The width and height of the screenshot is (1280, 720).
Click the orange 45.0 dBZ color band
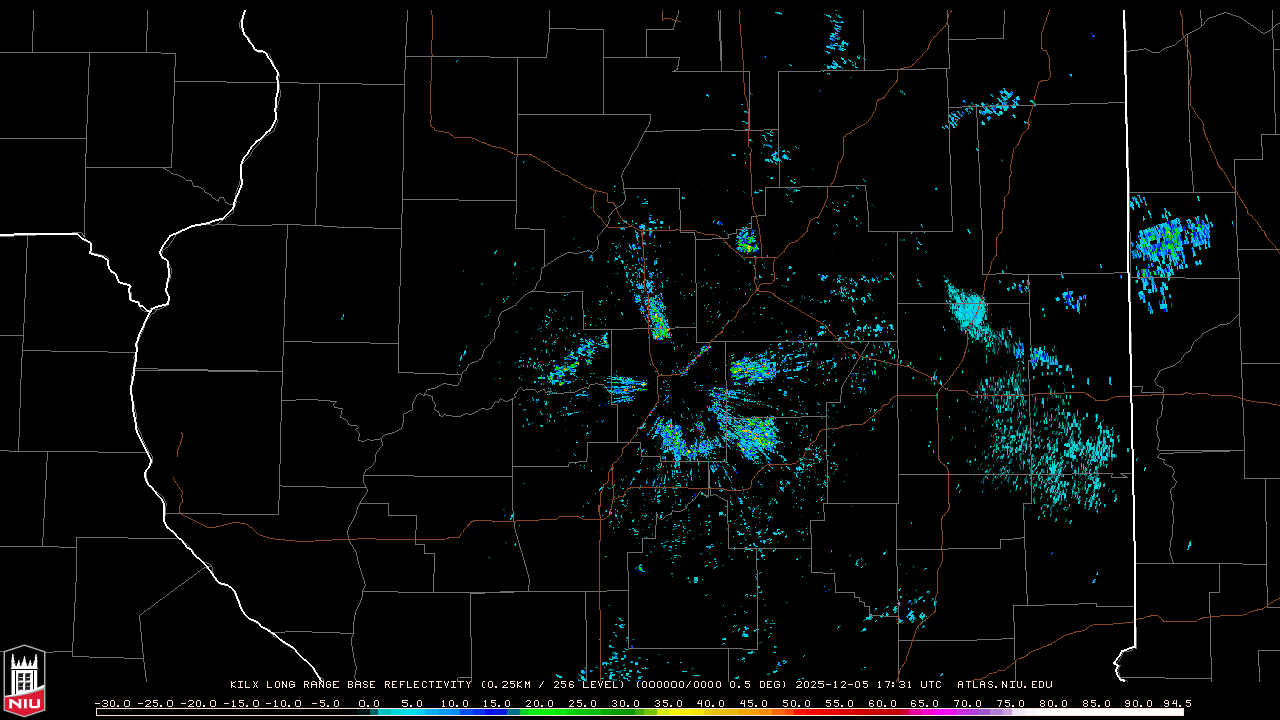click(x=753, y=712)
